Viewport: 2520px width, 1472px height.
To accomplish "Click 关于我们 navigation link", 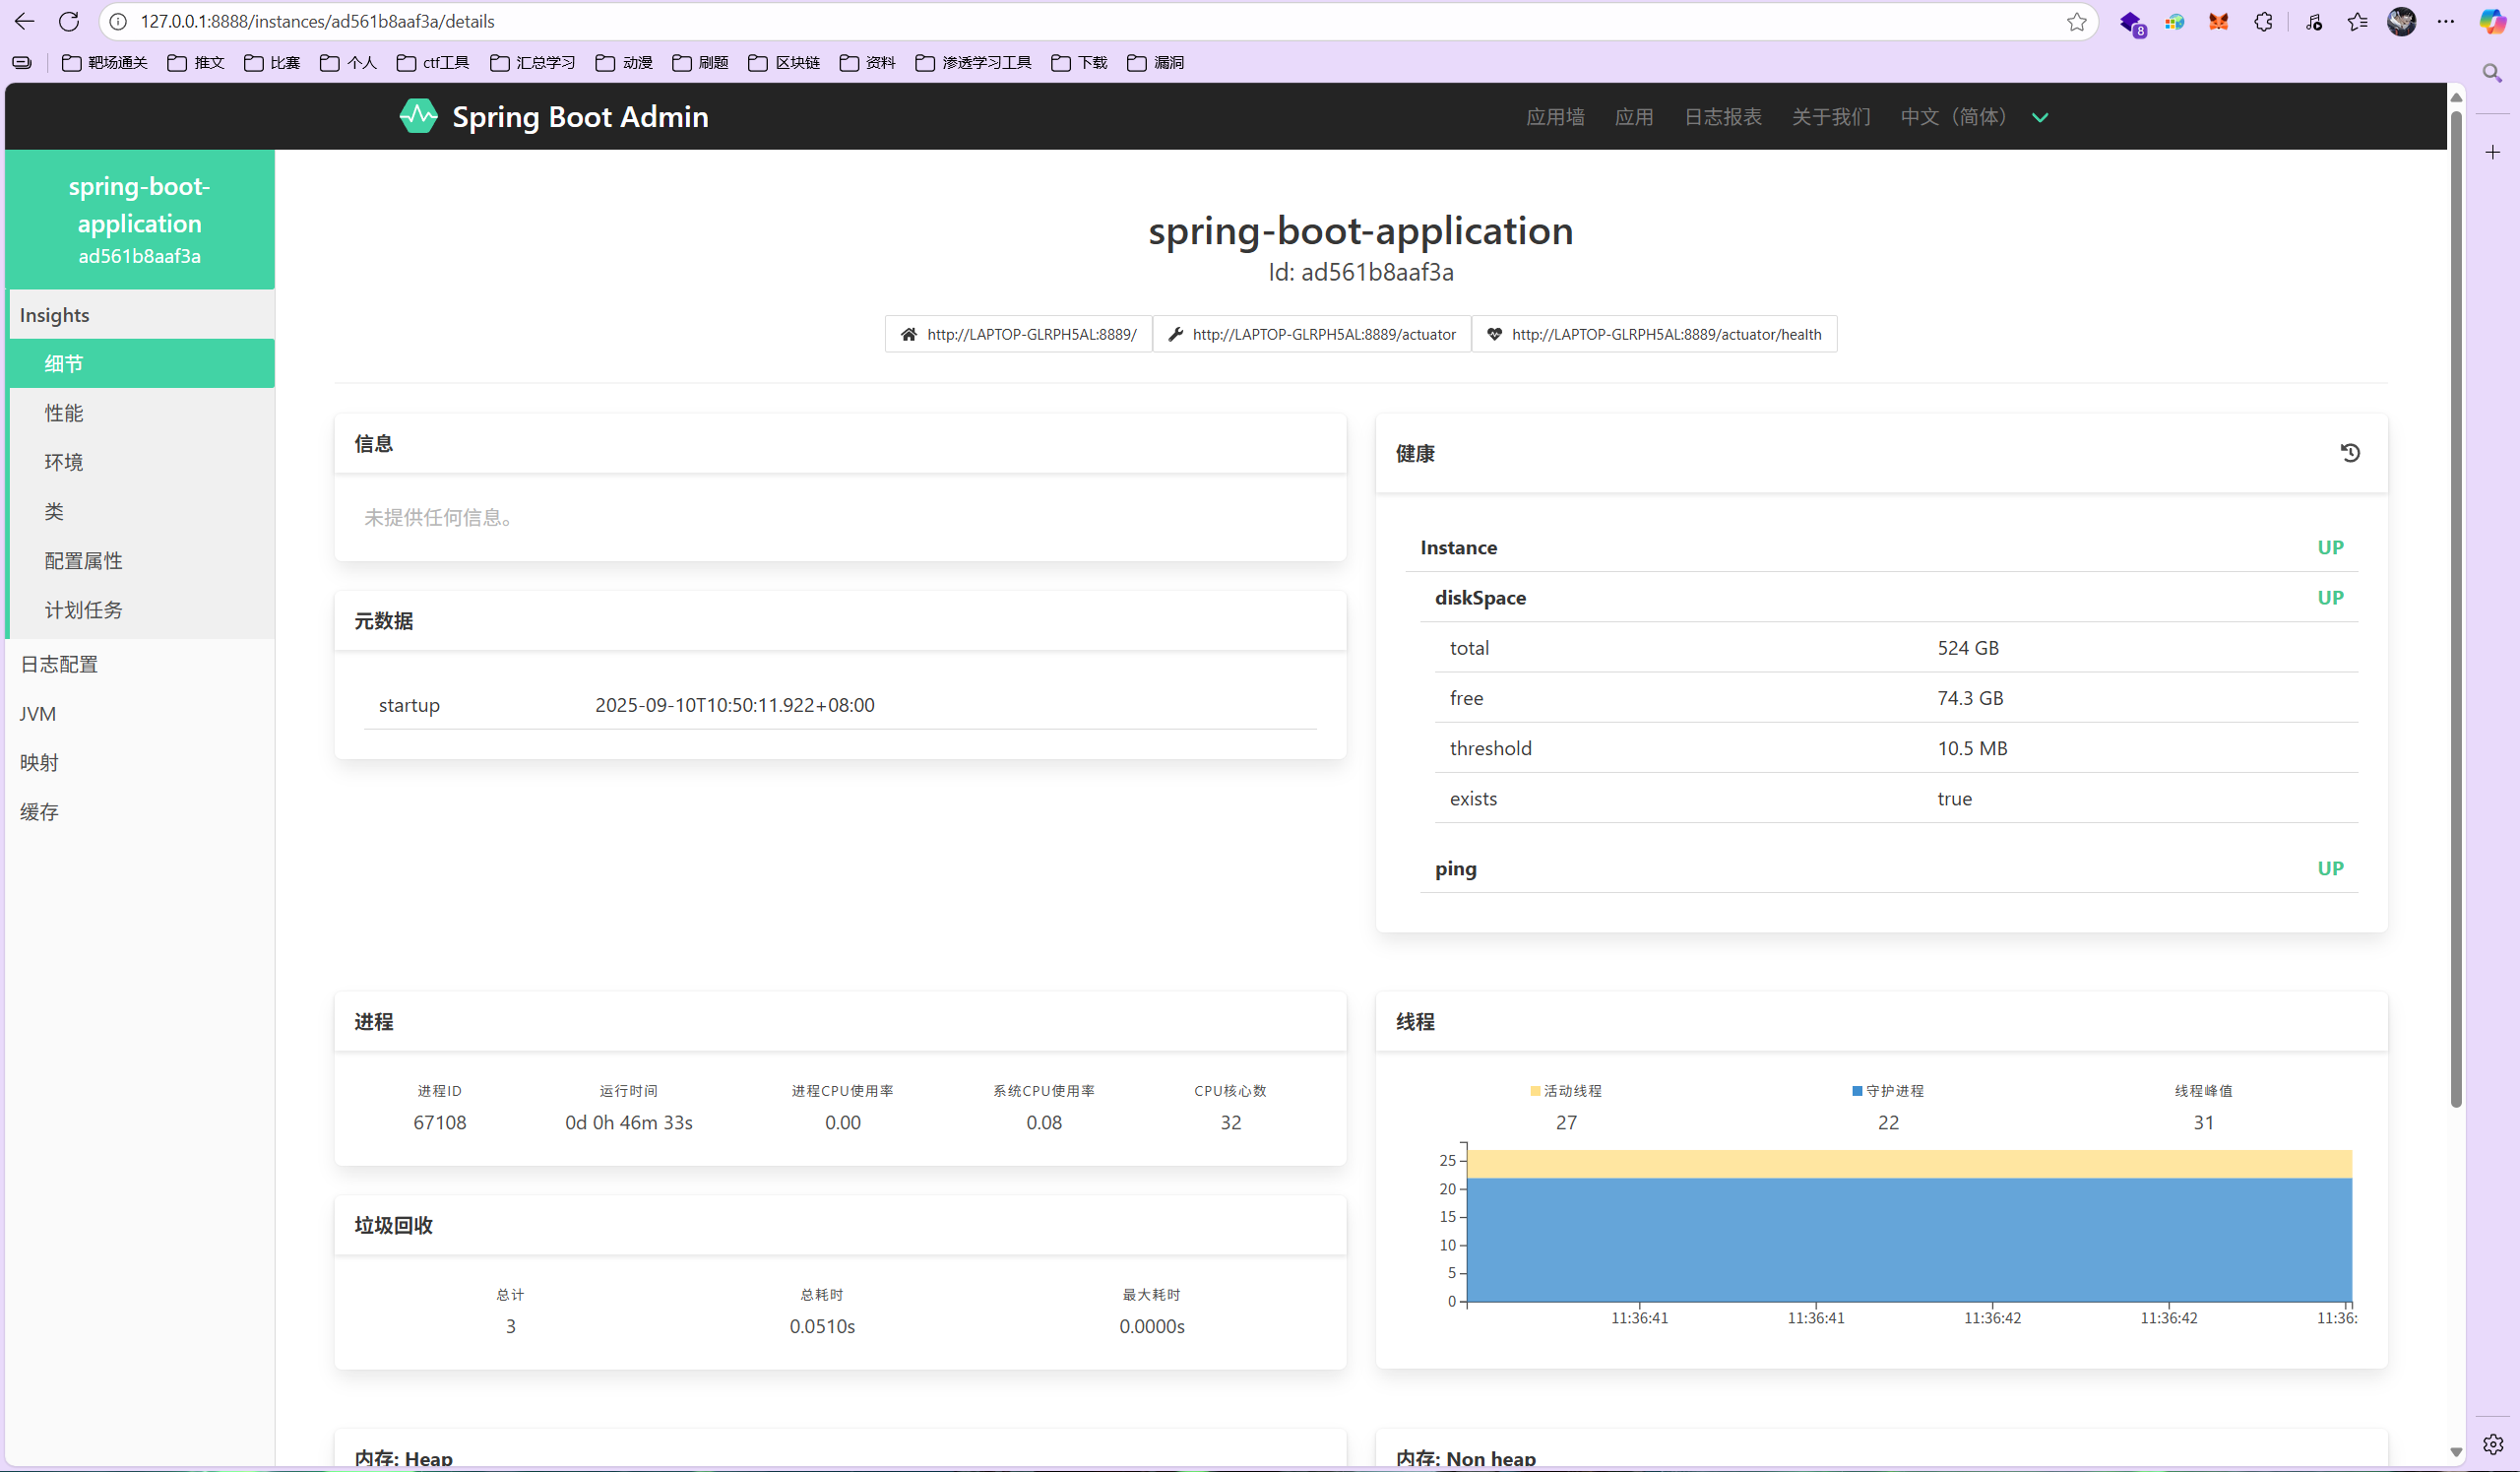I will 1830,117.
